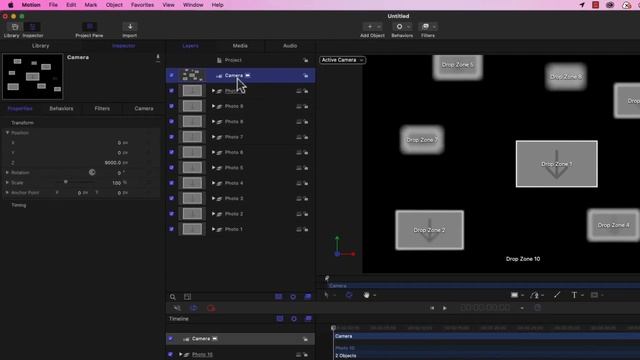This screenshot has height=360, width=640.
Task: Select the Bezier pen tool
Action: coord(535,295)
